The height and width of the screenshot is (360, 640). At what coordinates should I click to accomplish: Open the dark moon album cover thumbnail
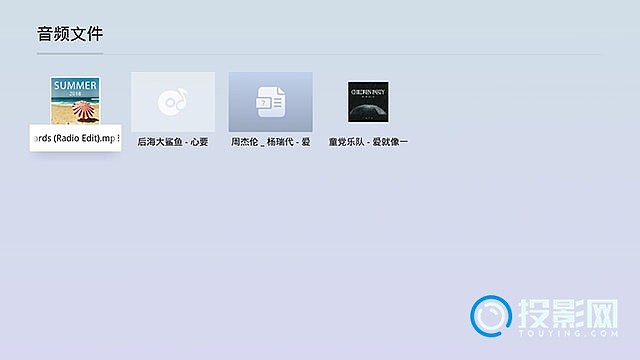[x=368, y=102]
